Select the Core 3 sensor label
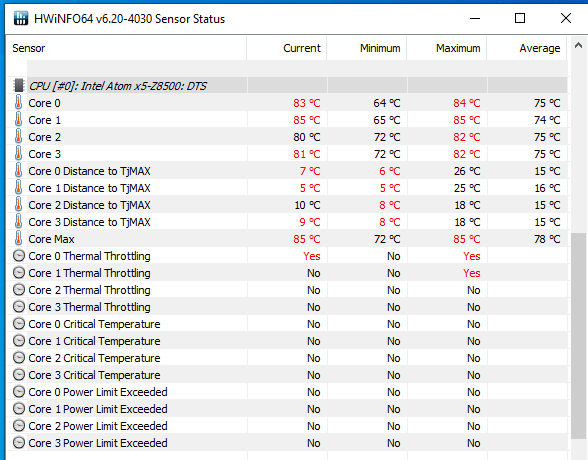The image size is (588, 460). [44, 154]
